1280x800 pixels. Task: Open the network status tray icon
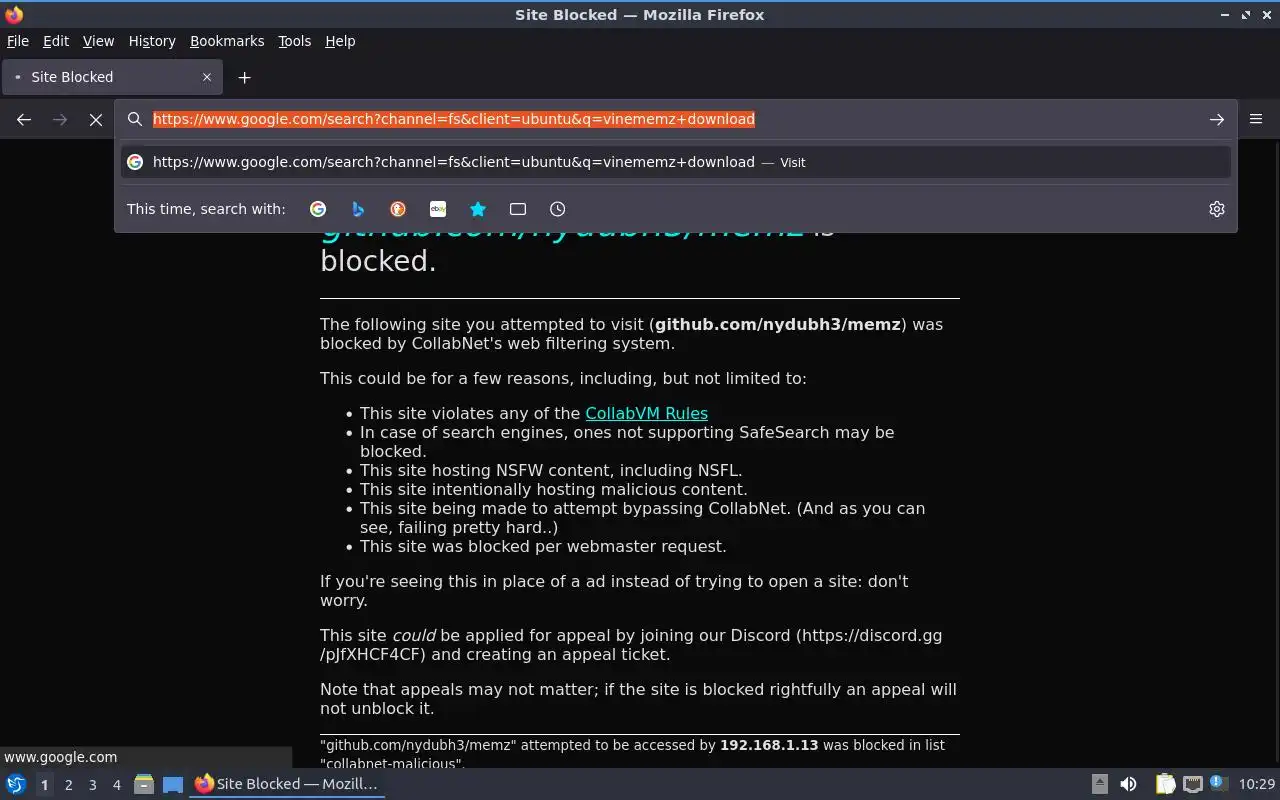click(x=1192, y=784)
